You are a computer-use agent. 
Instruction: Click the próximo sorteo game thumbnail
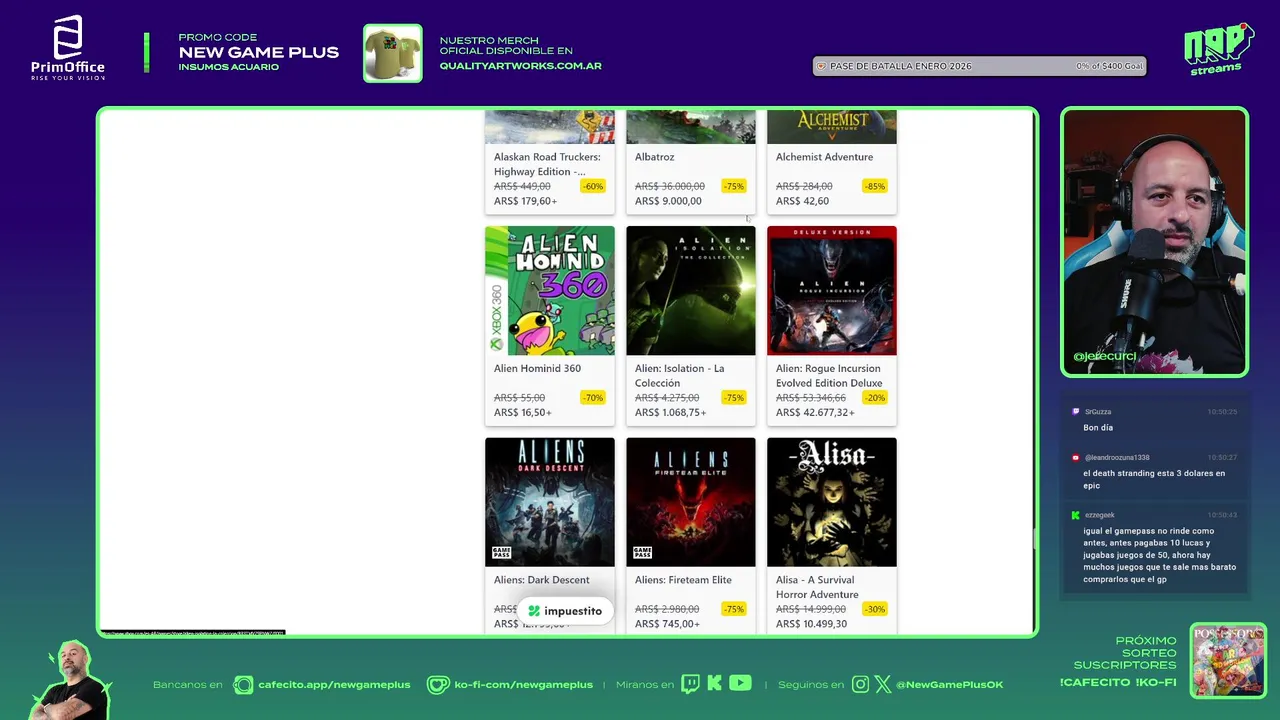(x=1228, y=661)
